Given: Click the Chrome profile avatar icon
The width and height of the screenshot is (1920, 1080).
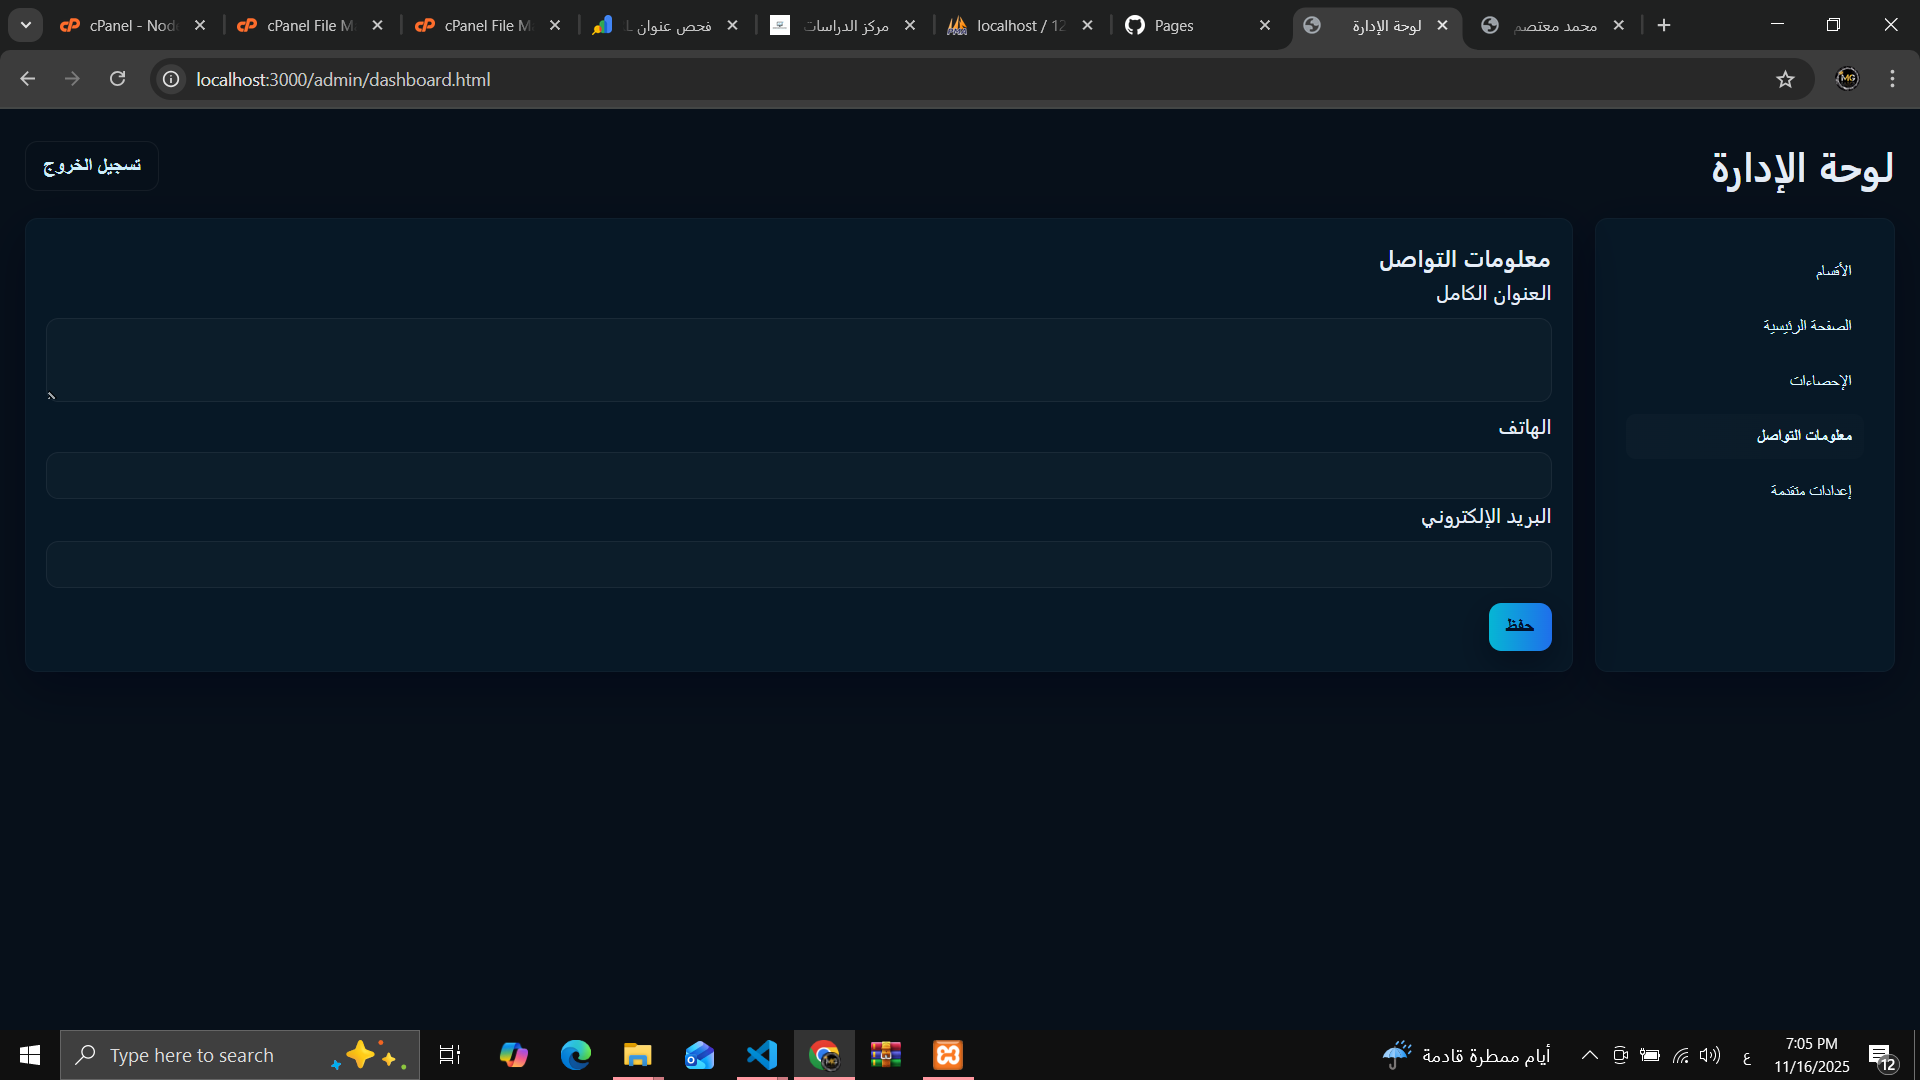Looking at the screenshot, I should click(1847, 79).
